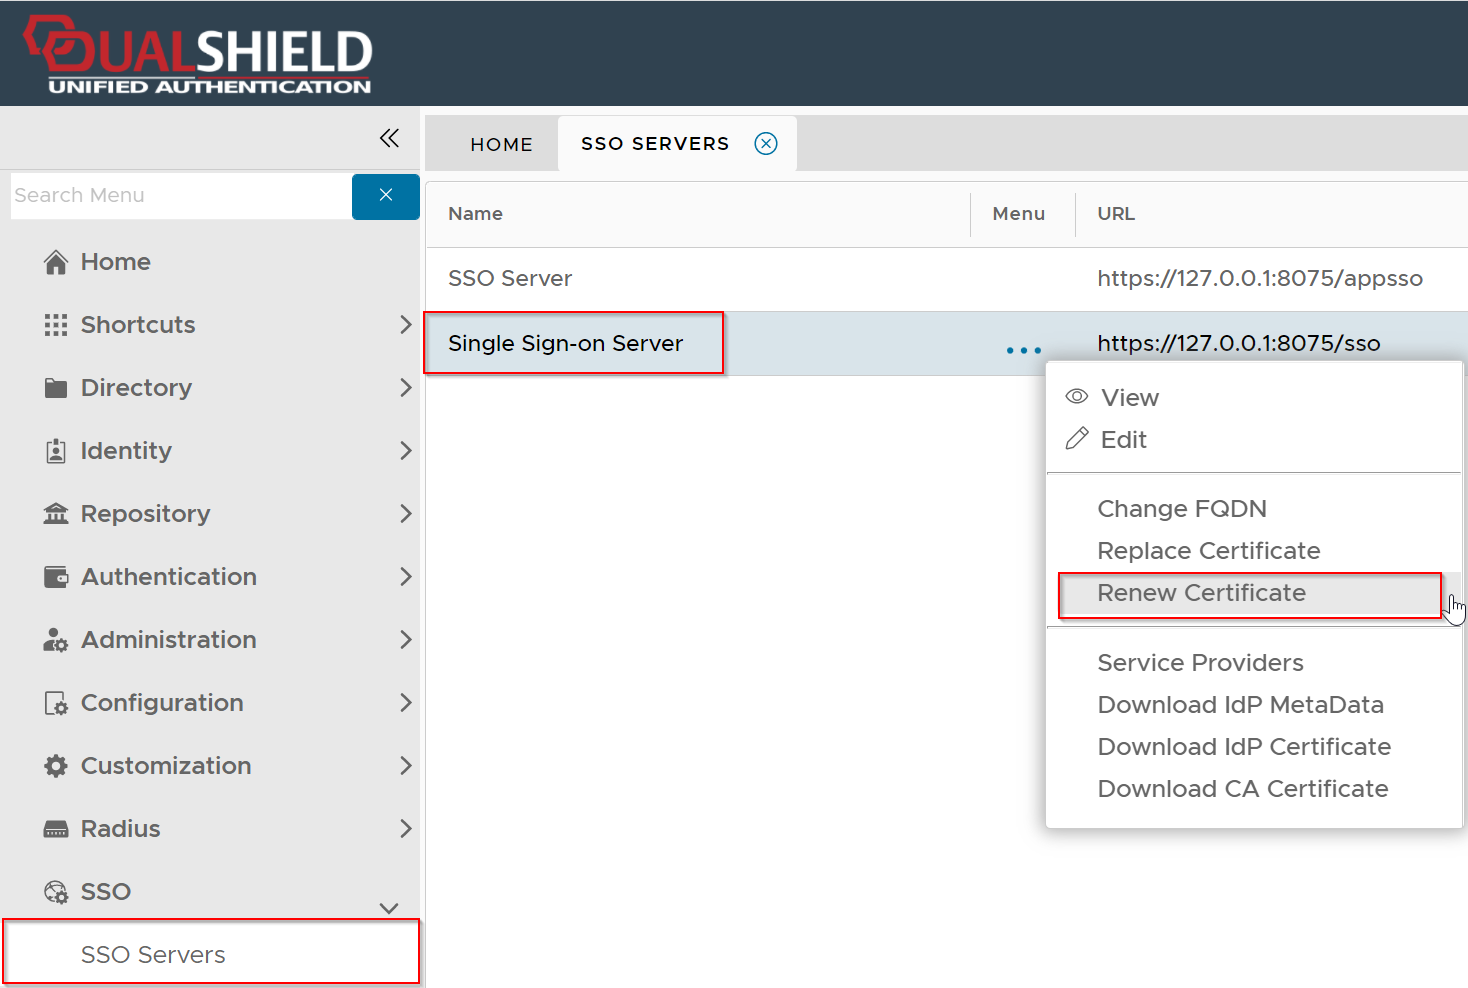The image size is (1468, 988).
Task: Expand the Authentication menu chevron
Action: (405, 577)
